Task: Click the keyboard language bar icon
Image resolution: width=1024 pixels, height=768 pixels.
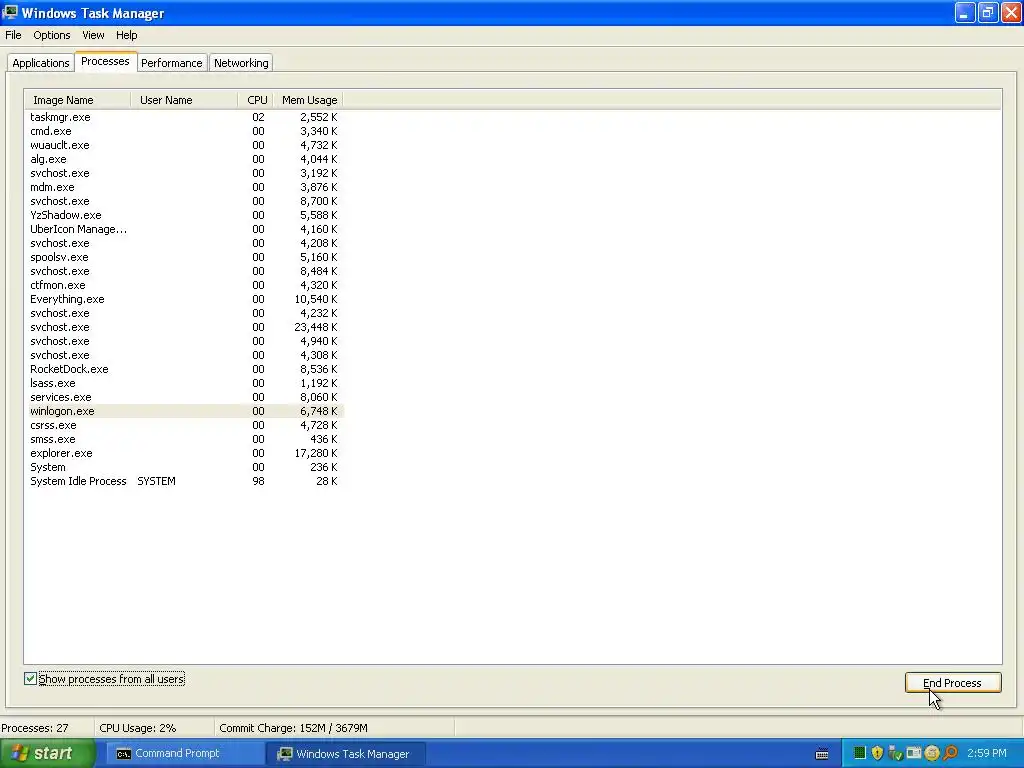Action: [822, 754]
